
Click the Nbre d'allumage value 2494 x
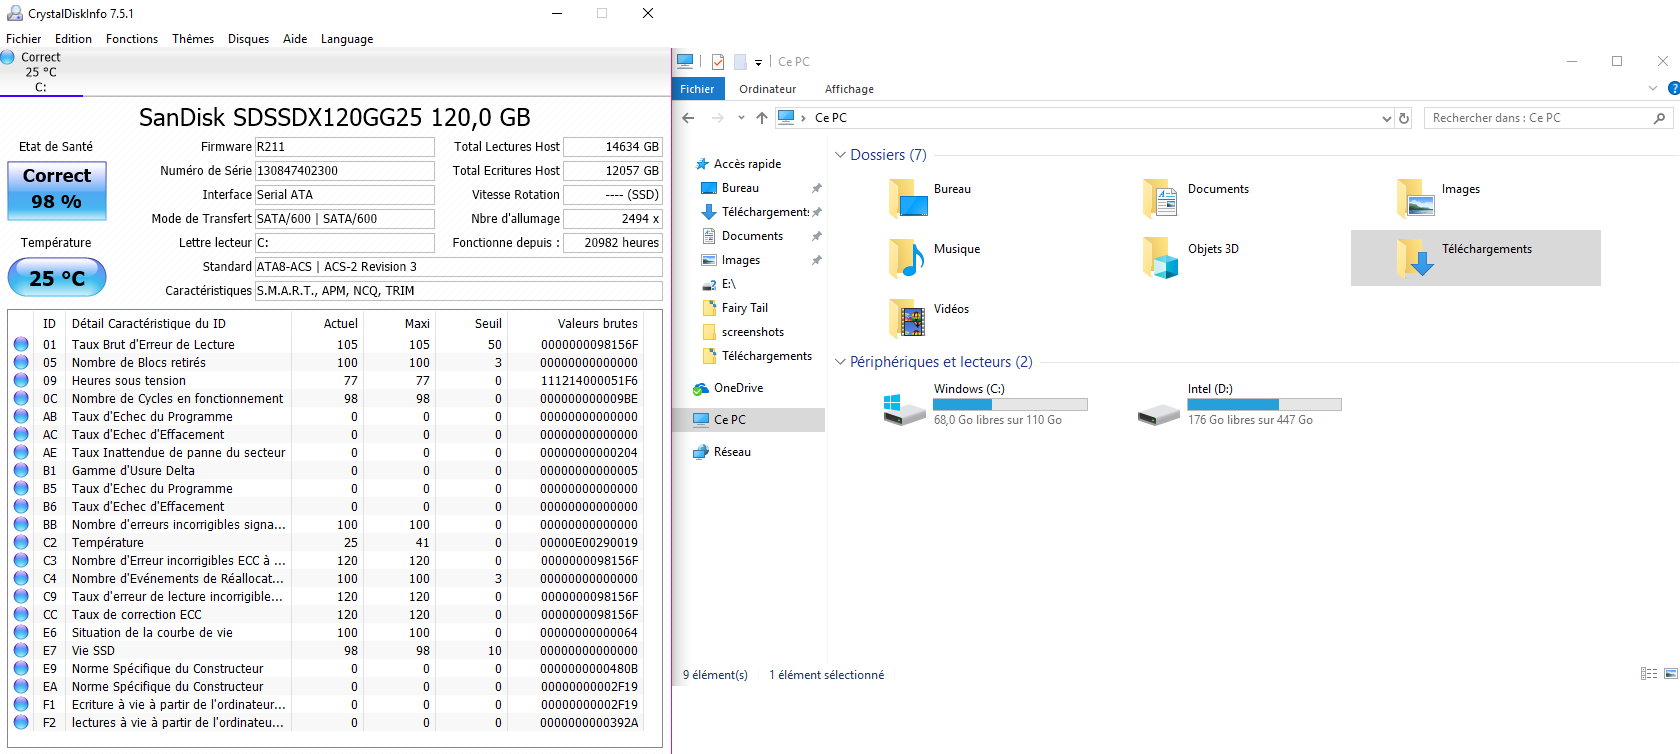click(x=612, y=219)
